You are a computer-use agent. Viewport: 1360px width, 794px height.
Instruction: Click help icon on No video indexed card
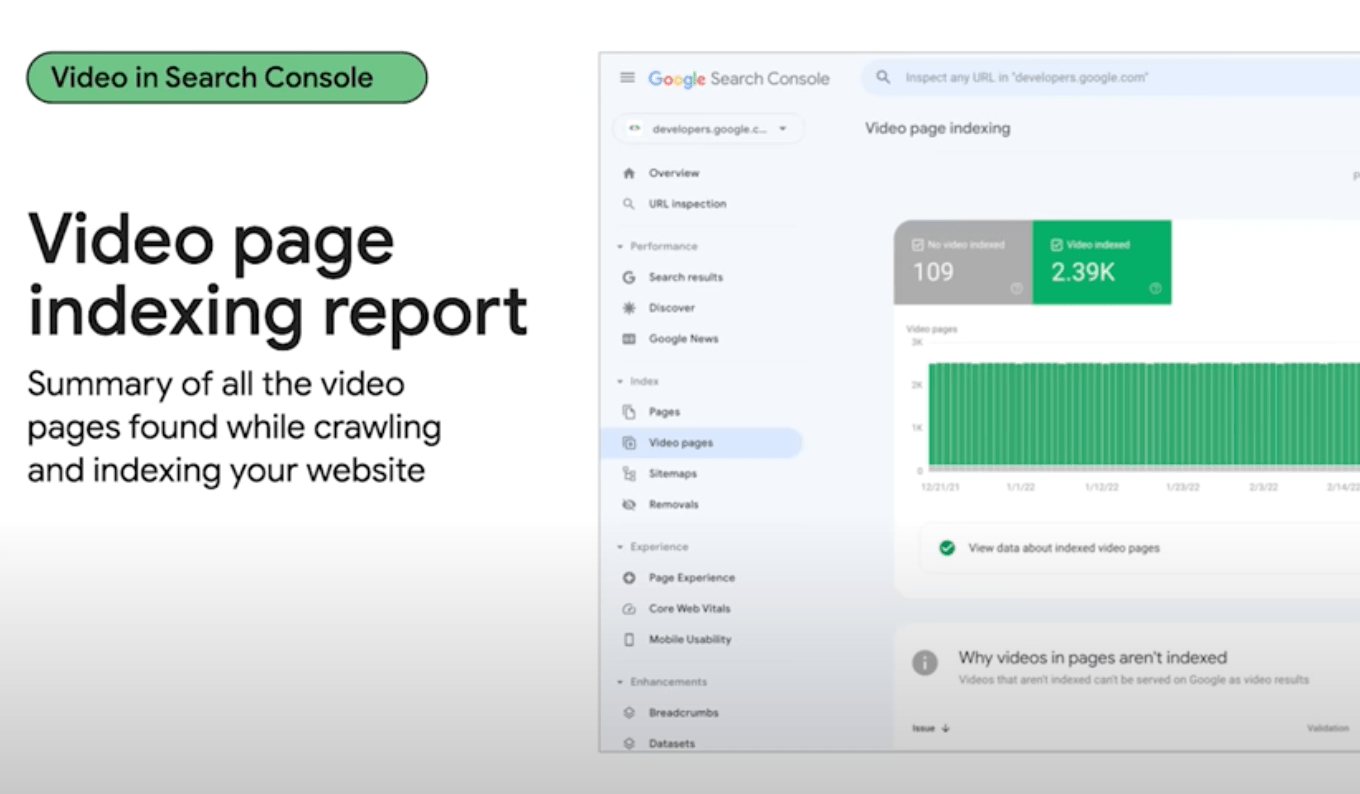coord(1017,288)
